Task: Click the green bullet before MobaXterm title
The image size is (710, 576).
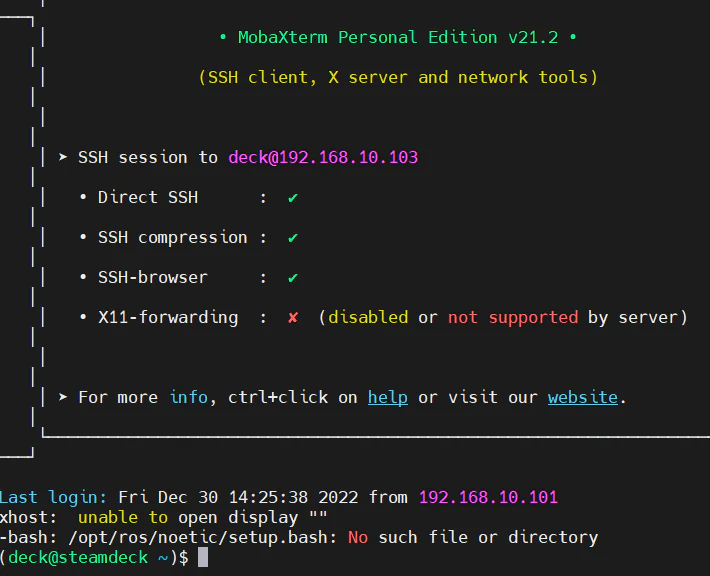Action: (223, 38)
